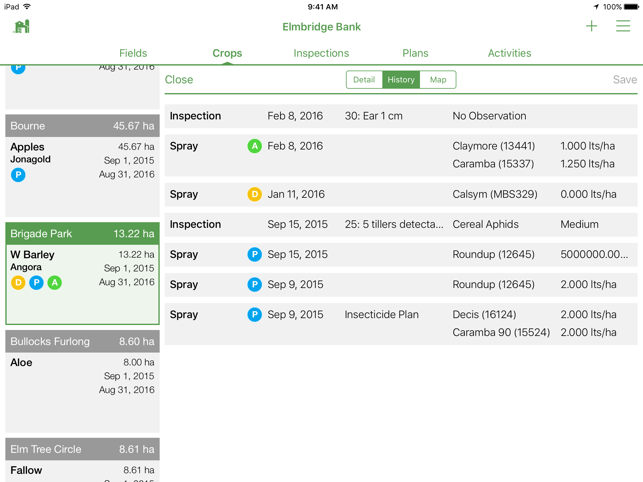Image resolution: width=643 pixels, height=482 pixels.
Task: Open the Cereal Aphids inspection row
Action: (400, 225)
